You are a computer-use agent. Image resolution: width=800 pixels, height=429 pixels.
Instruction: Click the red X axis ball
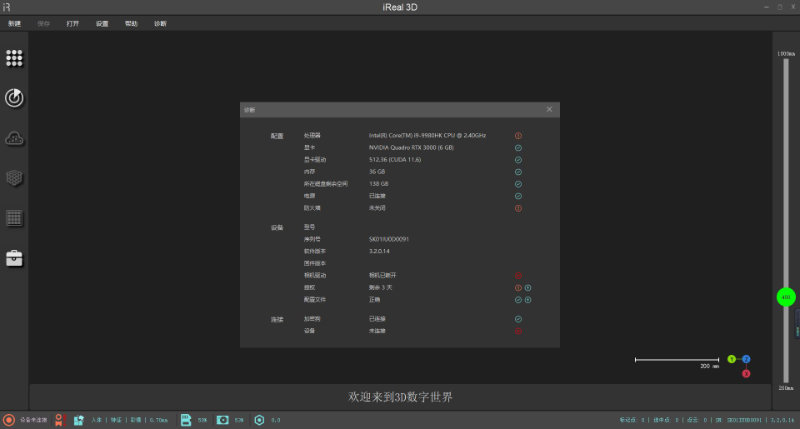coord(746,374)
